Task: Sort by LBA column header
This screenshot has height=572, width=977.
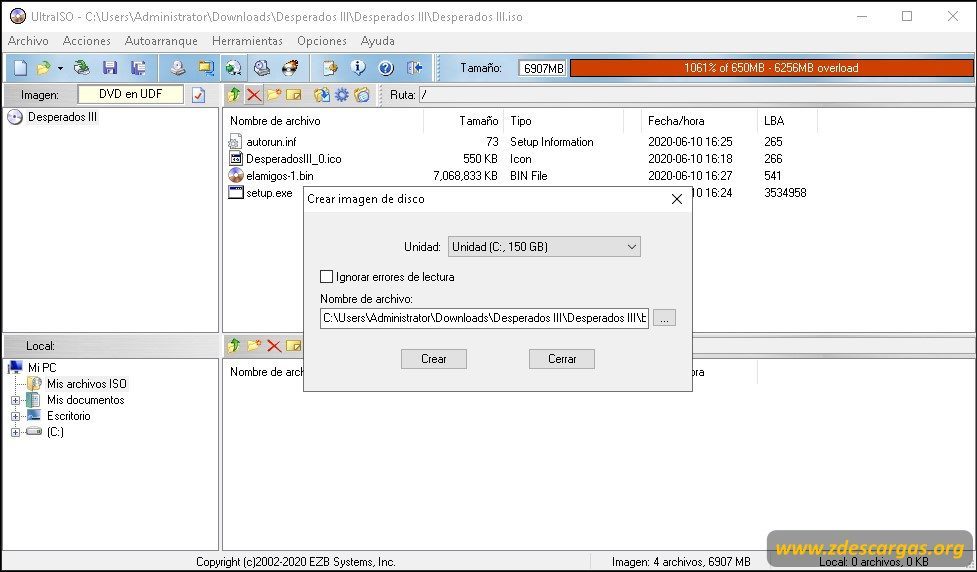Action: (788, 121)
